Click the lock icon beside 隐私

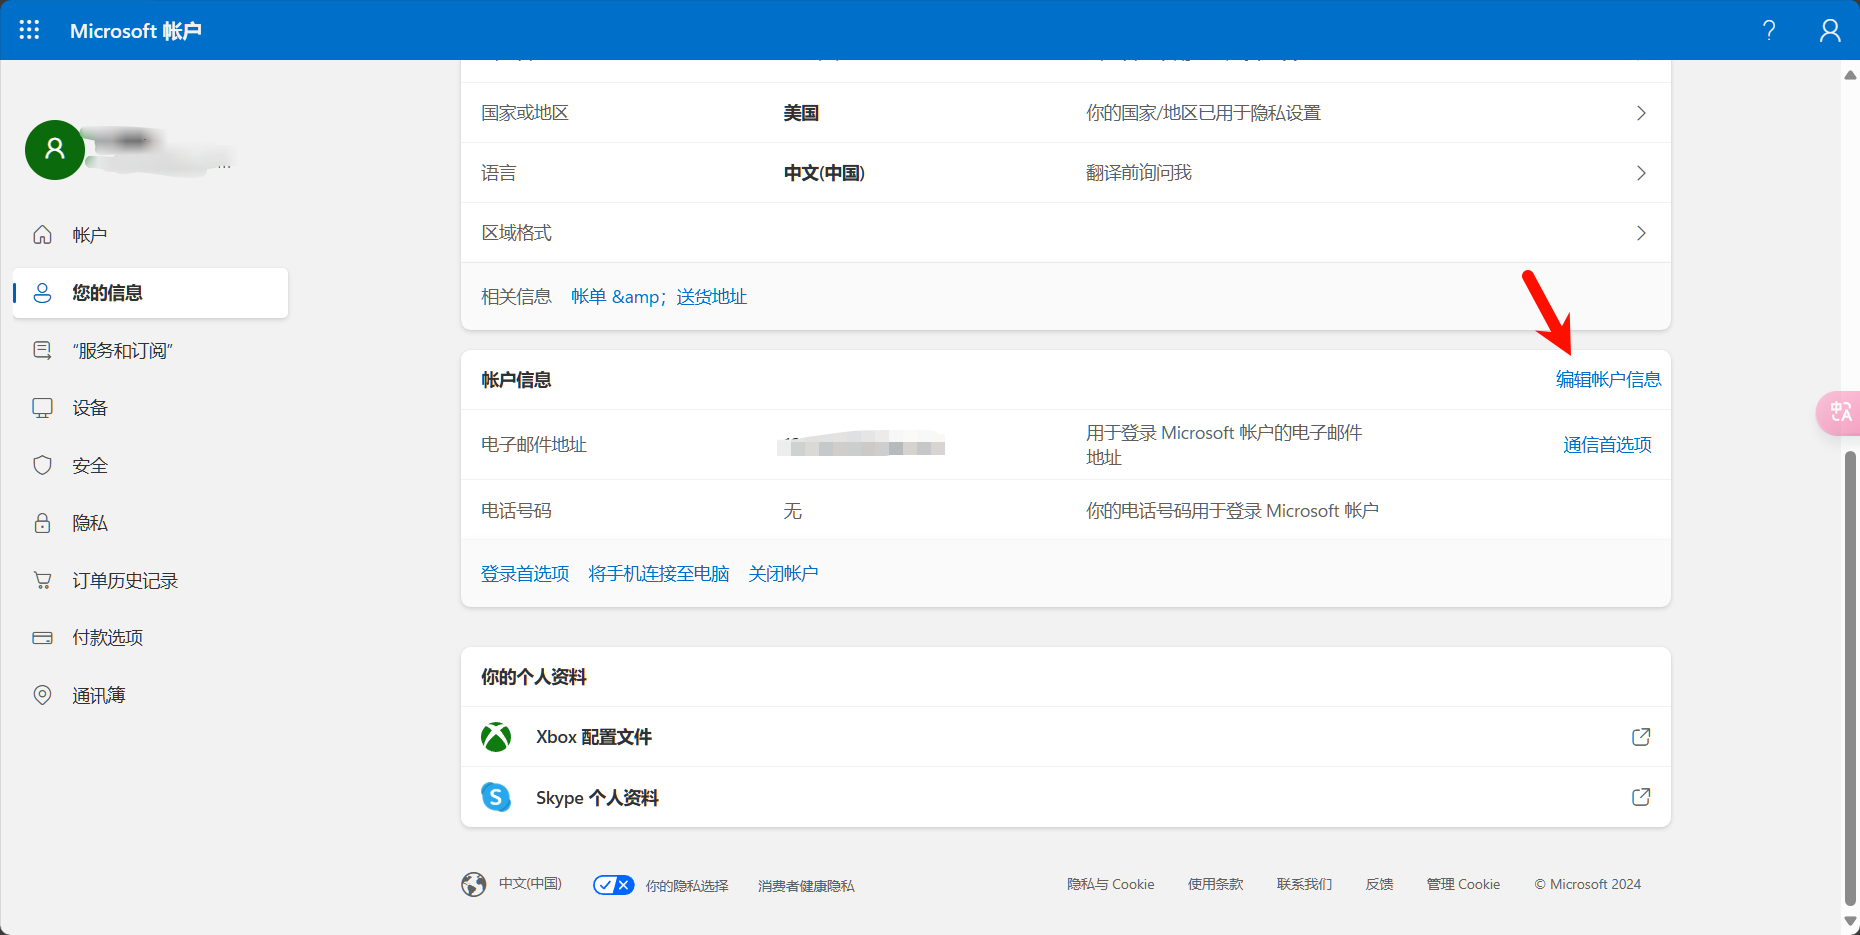click(x=42, y=523)
